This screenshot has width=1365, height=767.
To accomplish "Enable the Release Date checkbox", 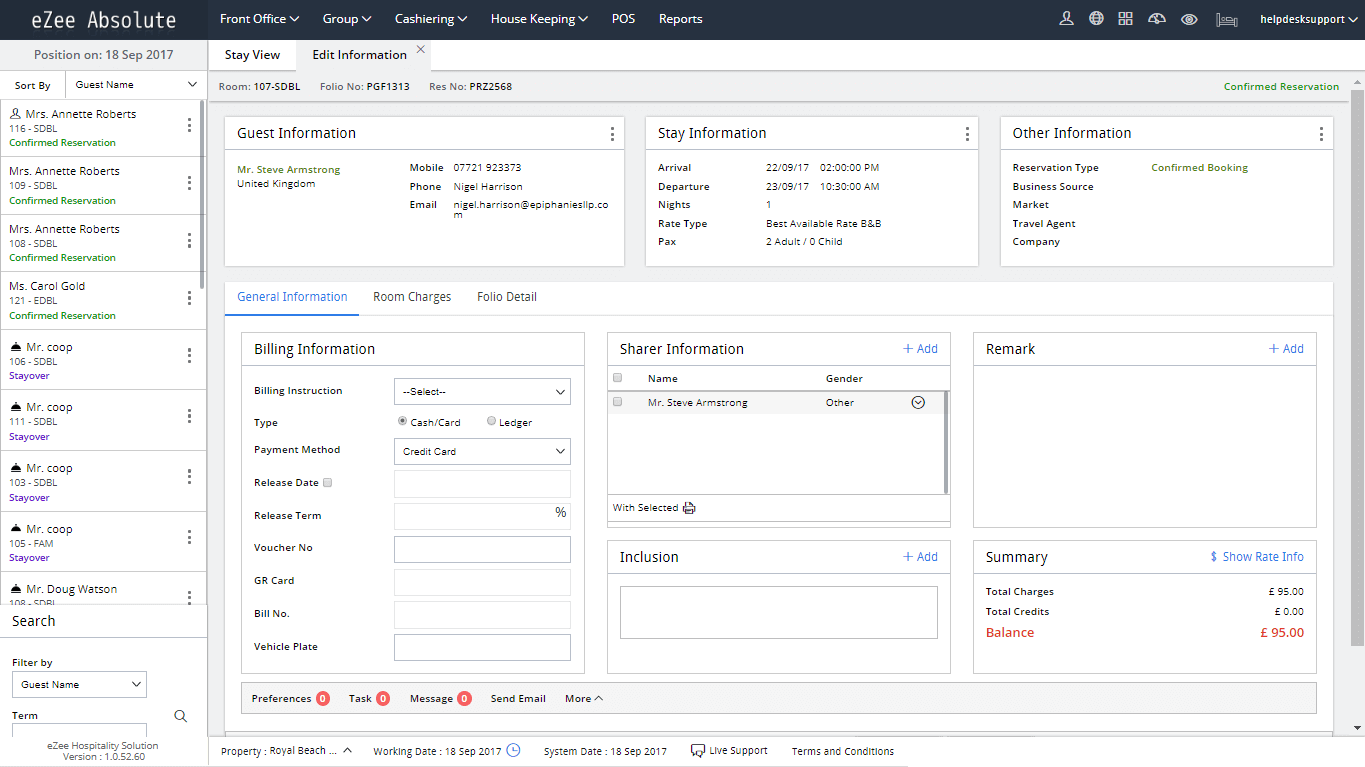I will [328, 483].
